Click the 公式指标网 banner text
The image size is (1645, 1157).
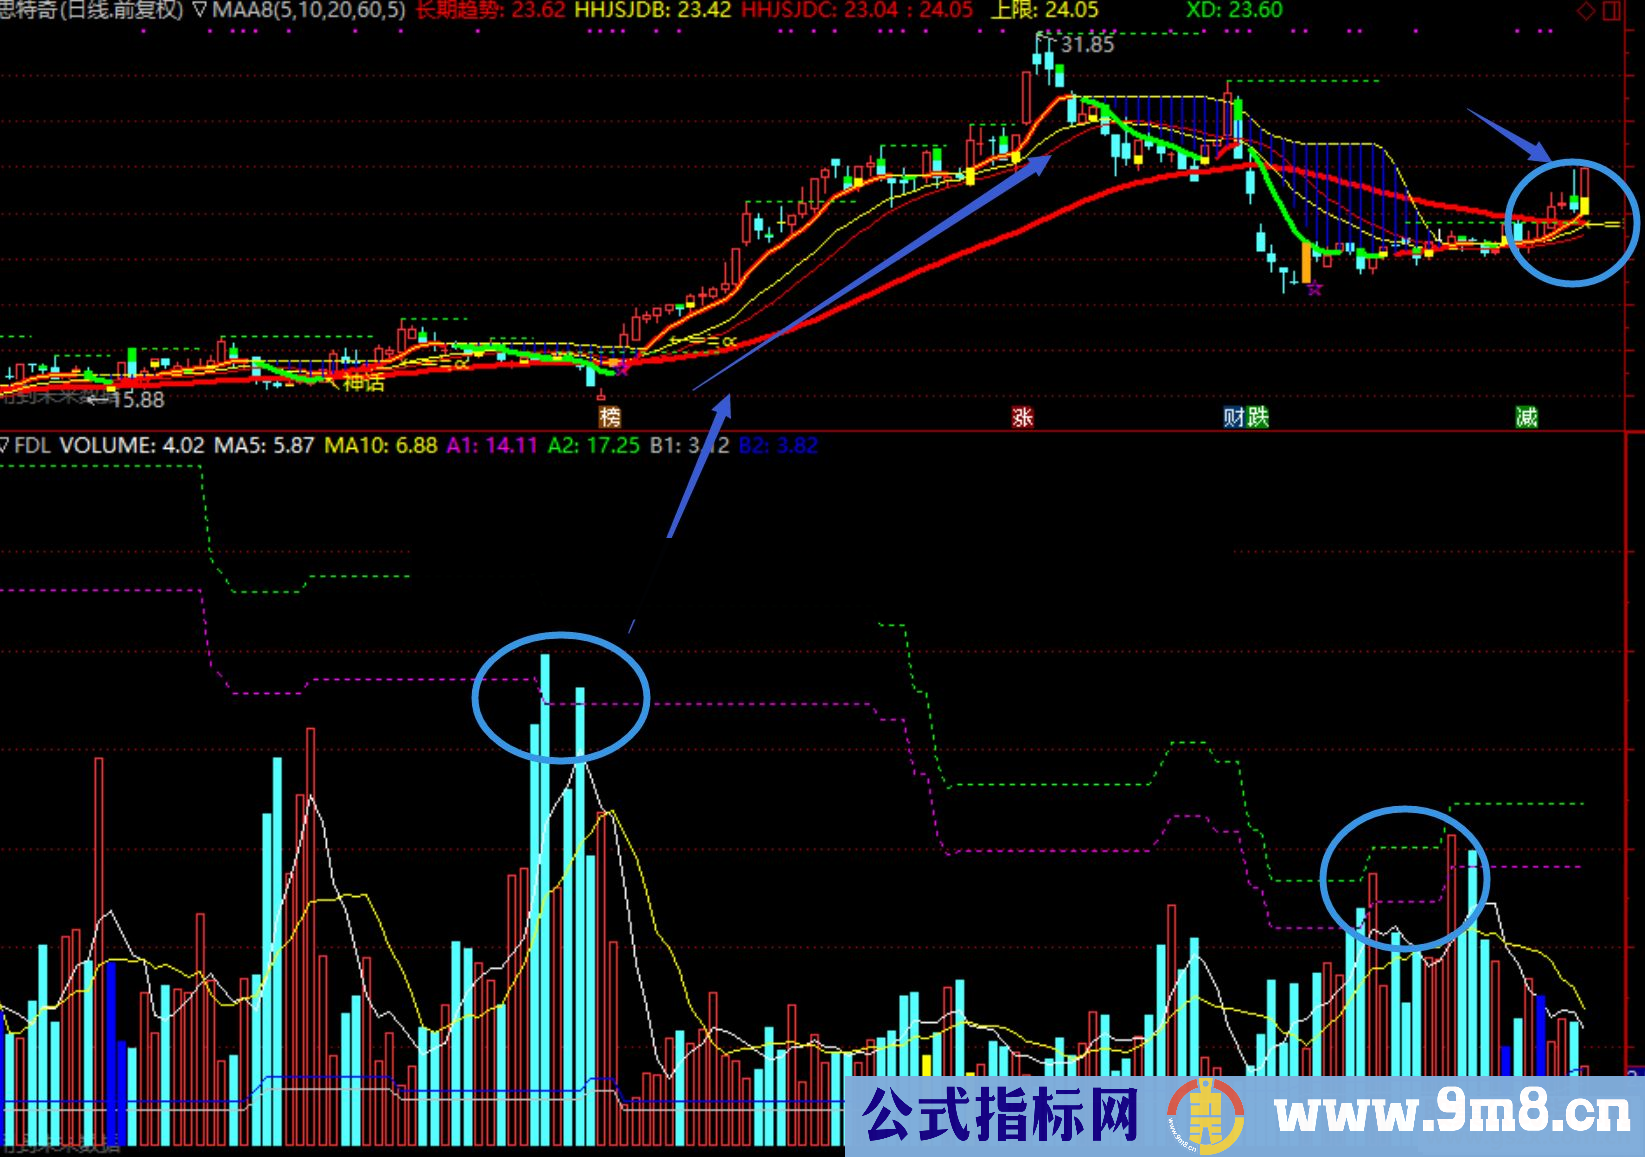click(x=1000, y=1114)
